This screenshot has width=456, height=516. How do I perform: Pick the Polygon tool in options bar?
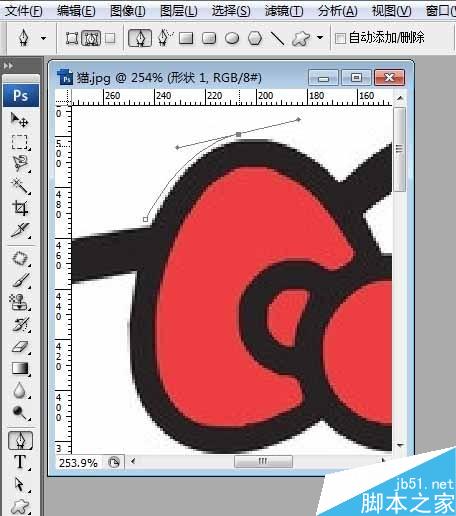click(x=255, y=38)
